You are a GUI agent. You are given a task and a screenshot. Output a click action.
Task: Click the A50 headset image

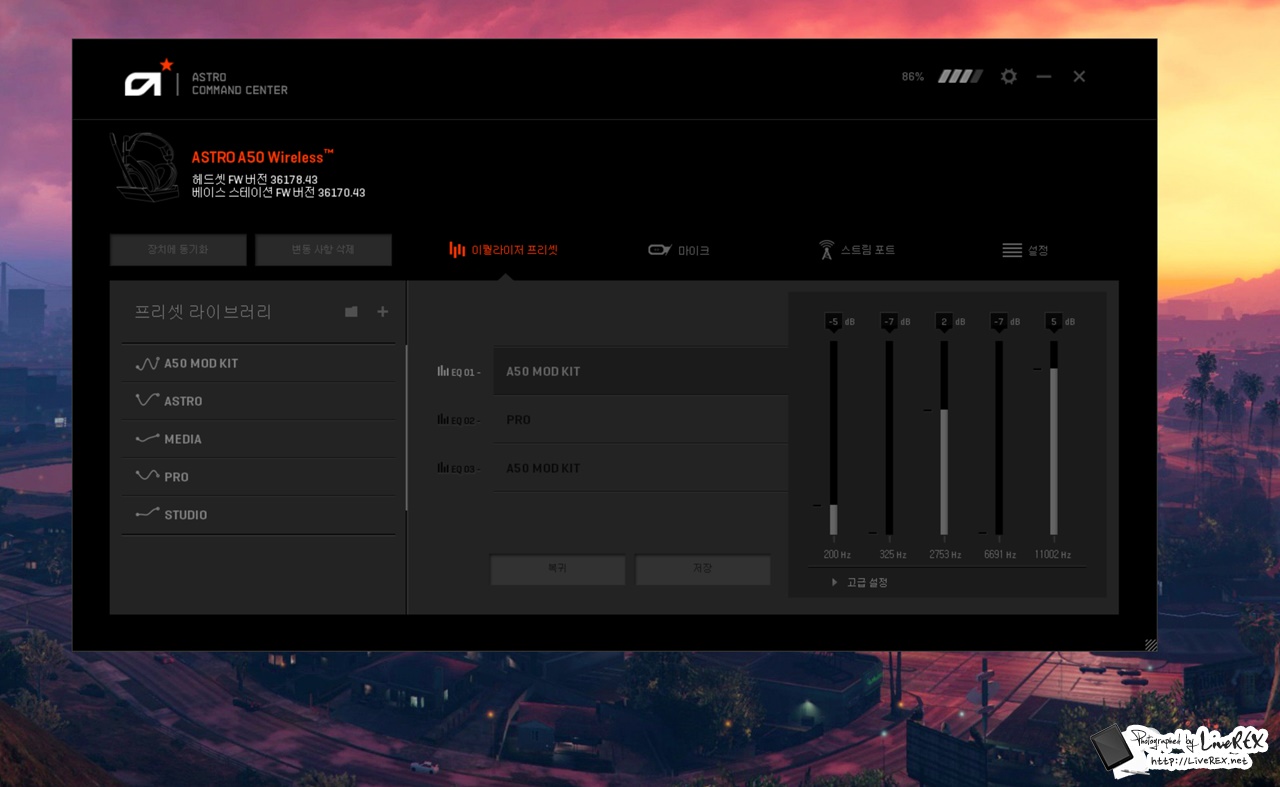pyautogui.click(x=147, y=168)
